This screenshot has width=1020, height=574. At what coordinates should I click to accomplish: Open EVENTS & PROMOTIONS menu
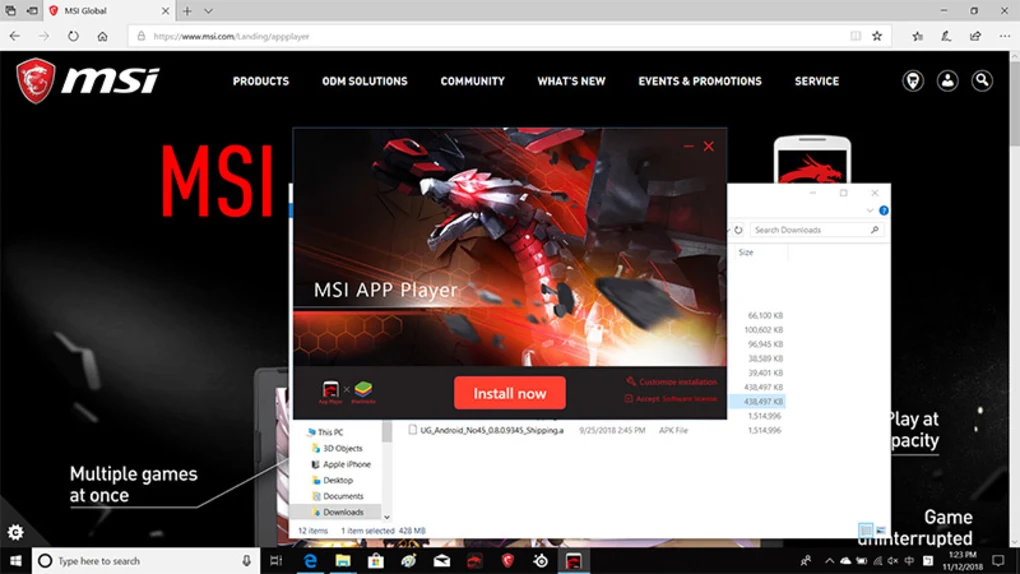pyautogui.click(x=699, y=81)
